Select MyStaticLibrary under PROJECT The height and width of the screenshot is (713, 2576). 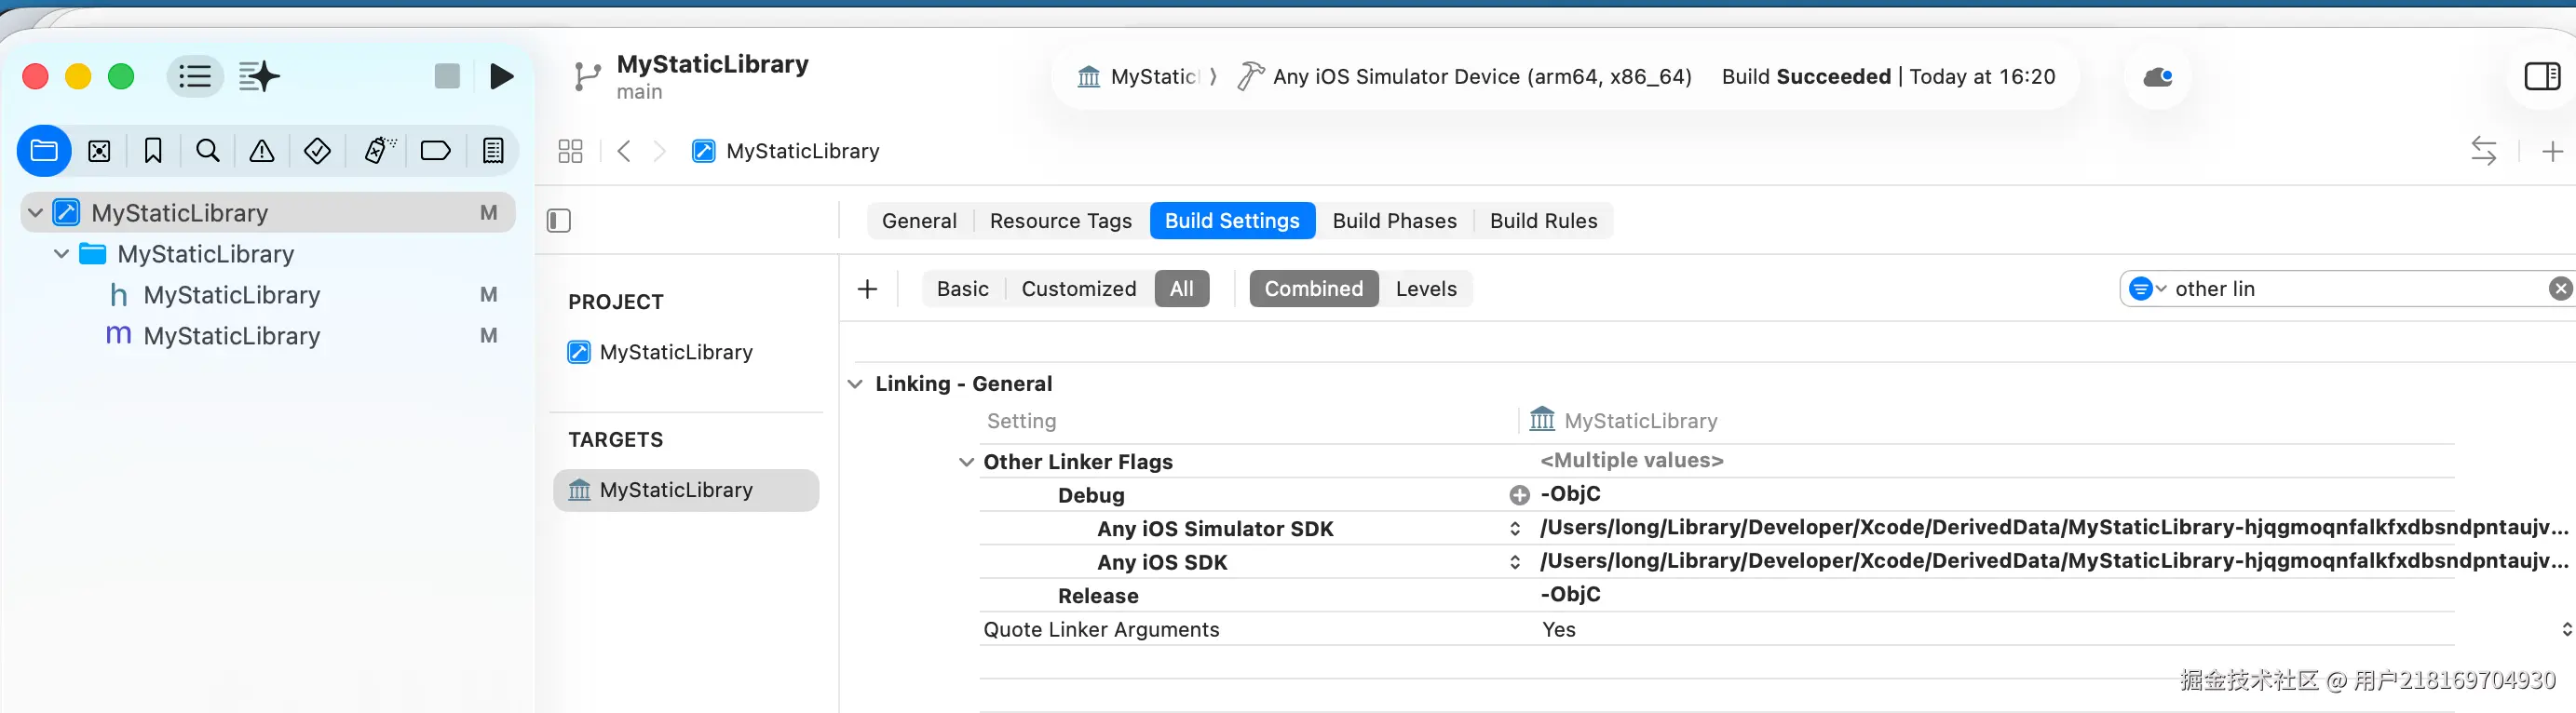[661, 352]
